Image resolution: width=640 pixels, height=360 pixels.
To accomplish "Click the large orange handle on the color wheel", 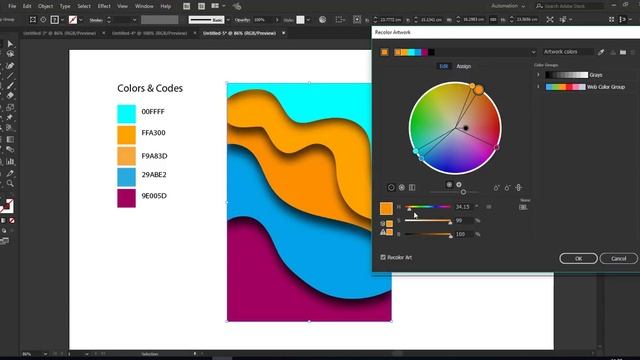I will tap(479, 90).
